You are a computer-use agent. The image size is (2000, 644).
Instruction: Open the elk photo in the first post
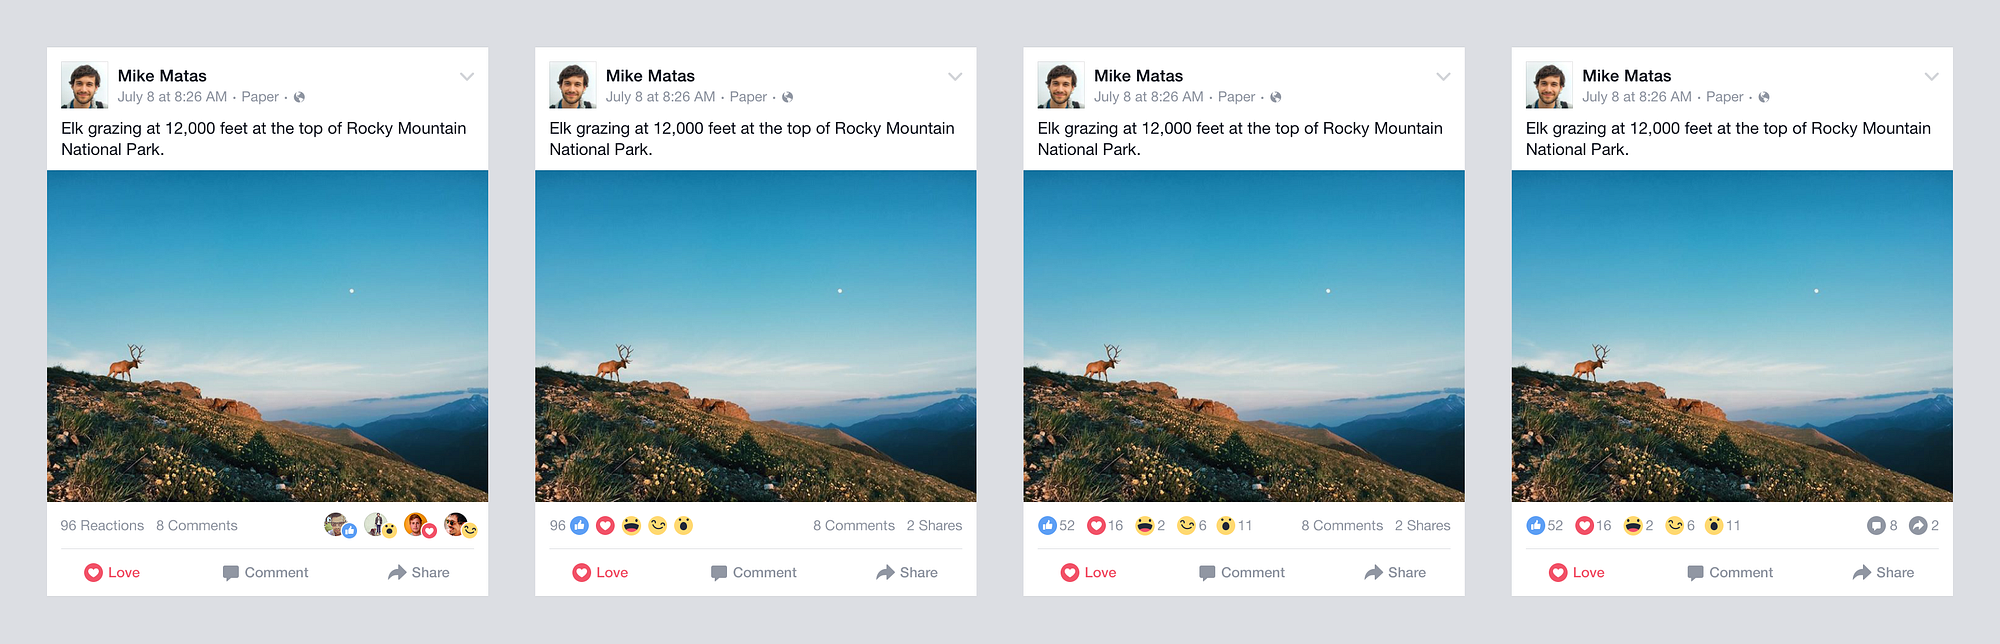(x=267, y=335)
